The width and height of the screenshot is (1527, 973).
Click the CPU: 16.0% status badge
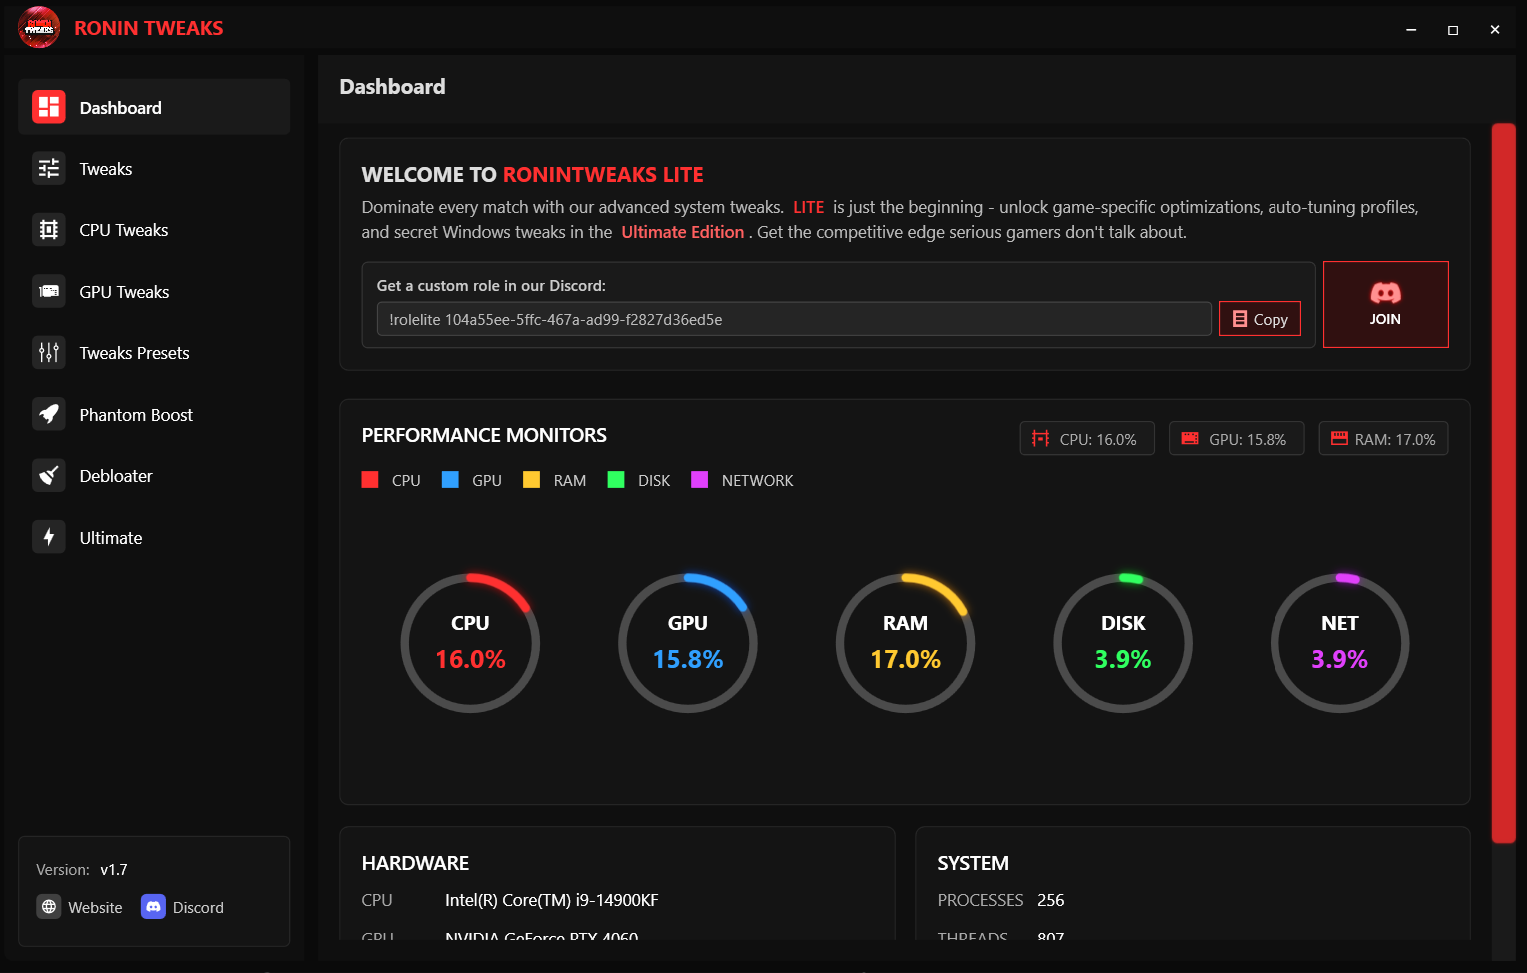[1087, 439]
